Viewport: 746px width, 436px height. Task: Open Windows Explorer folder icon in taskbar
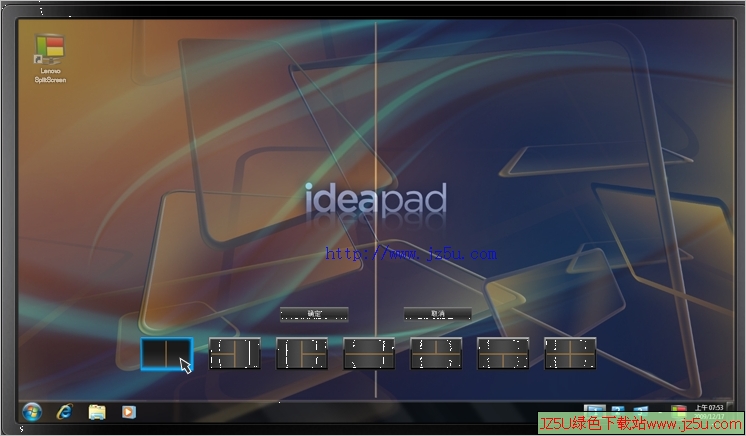tap(97, 412)
